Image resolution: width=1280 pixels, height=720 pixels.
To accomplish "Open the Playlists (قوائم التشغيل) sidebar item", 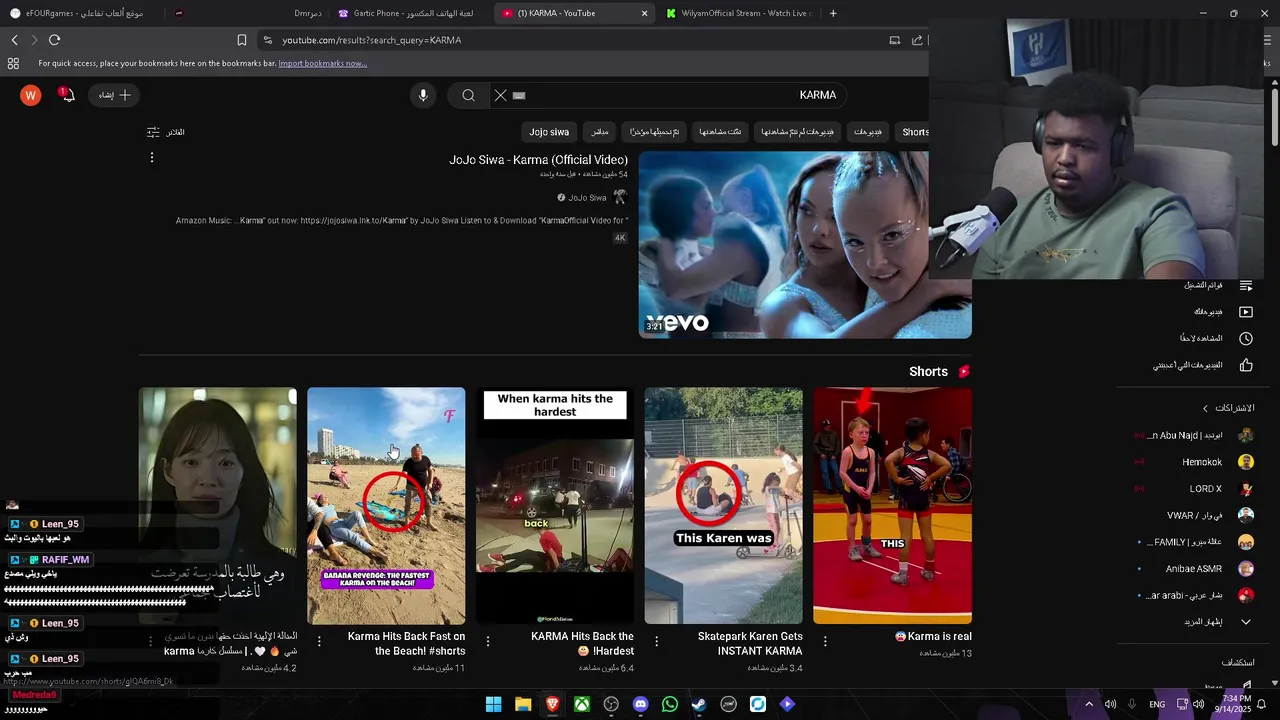I will coord(1215,285).
